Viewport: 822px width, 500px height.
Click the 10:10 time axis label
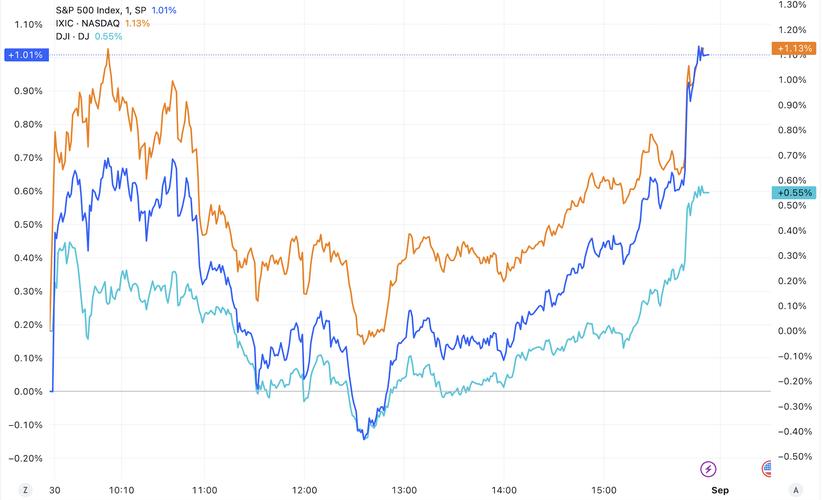[120, 490]
